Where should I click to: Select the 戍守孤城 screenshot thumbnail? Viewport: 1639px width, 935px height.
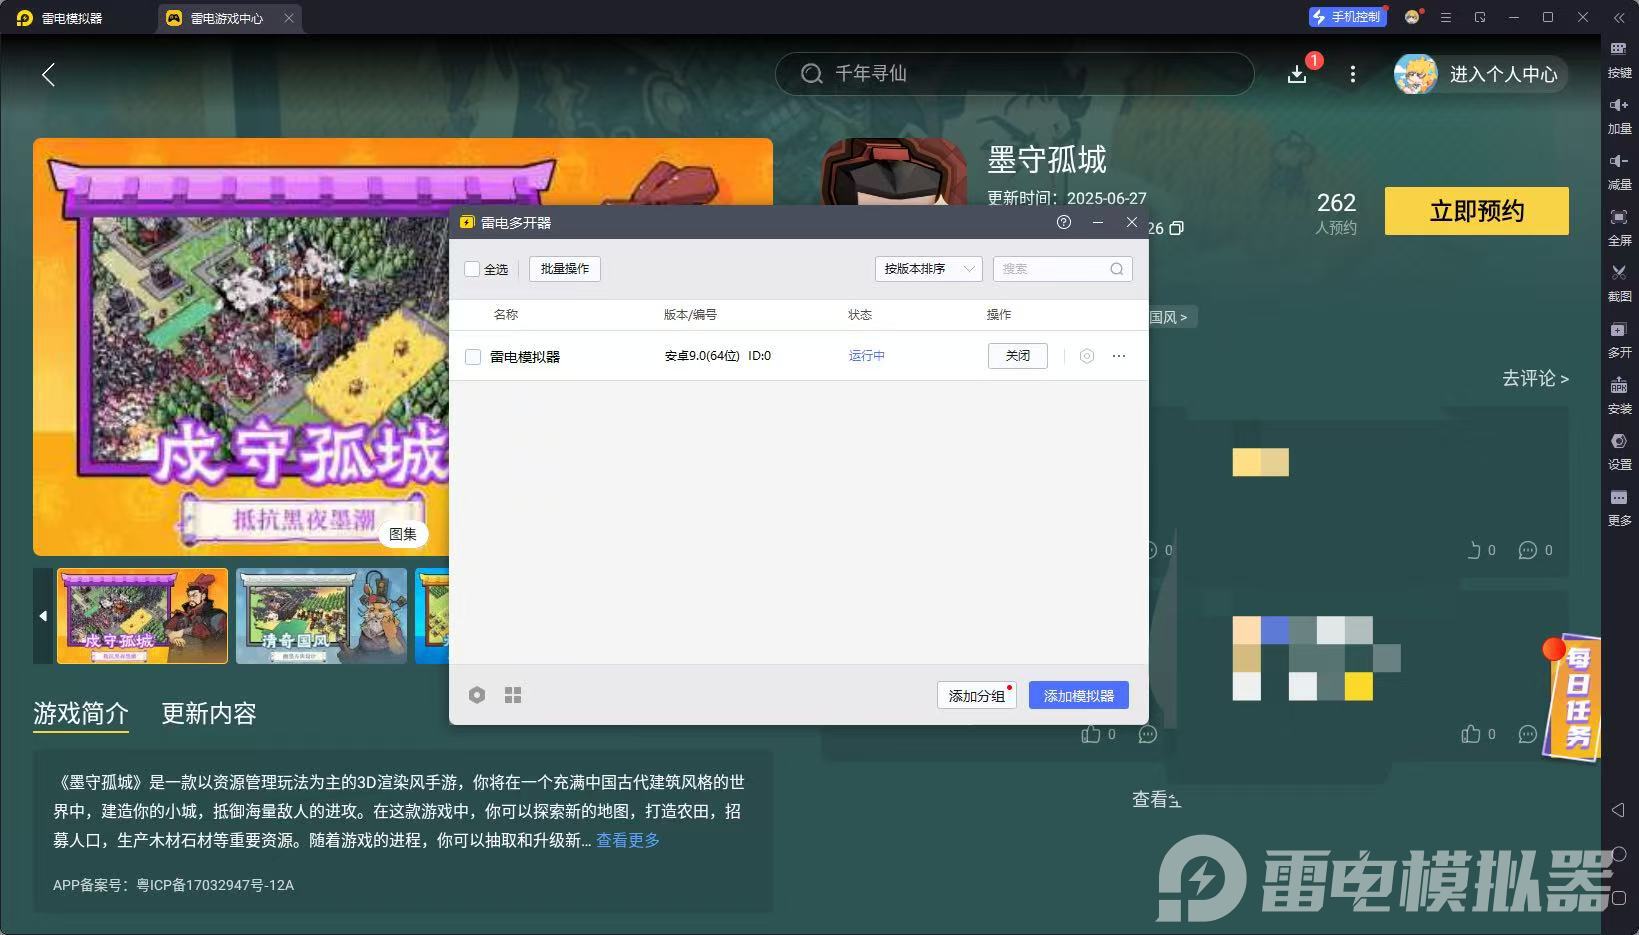143,616
